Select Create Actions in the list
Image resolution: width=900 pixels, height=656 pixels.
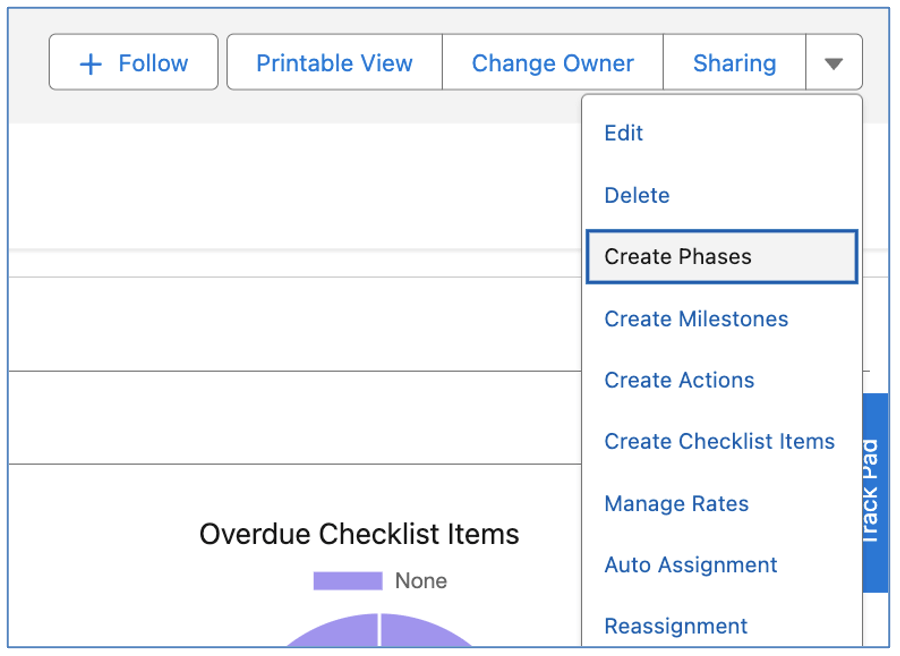(679, 380)
